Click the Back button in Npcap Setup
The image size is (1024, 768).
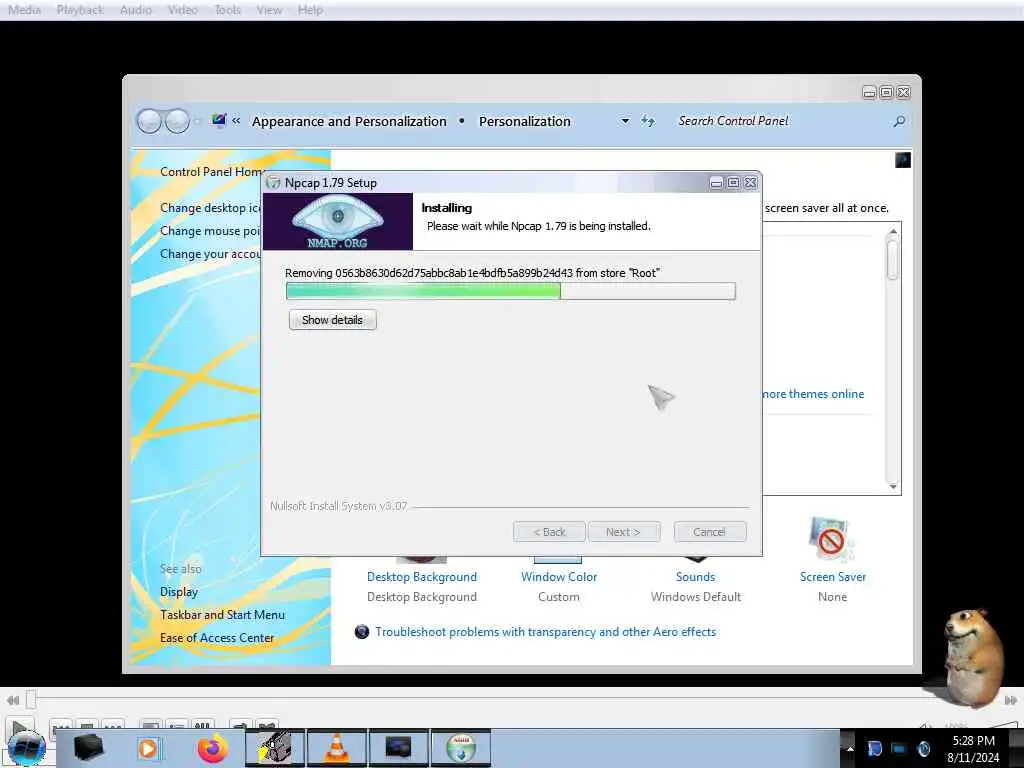549,532
